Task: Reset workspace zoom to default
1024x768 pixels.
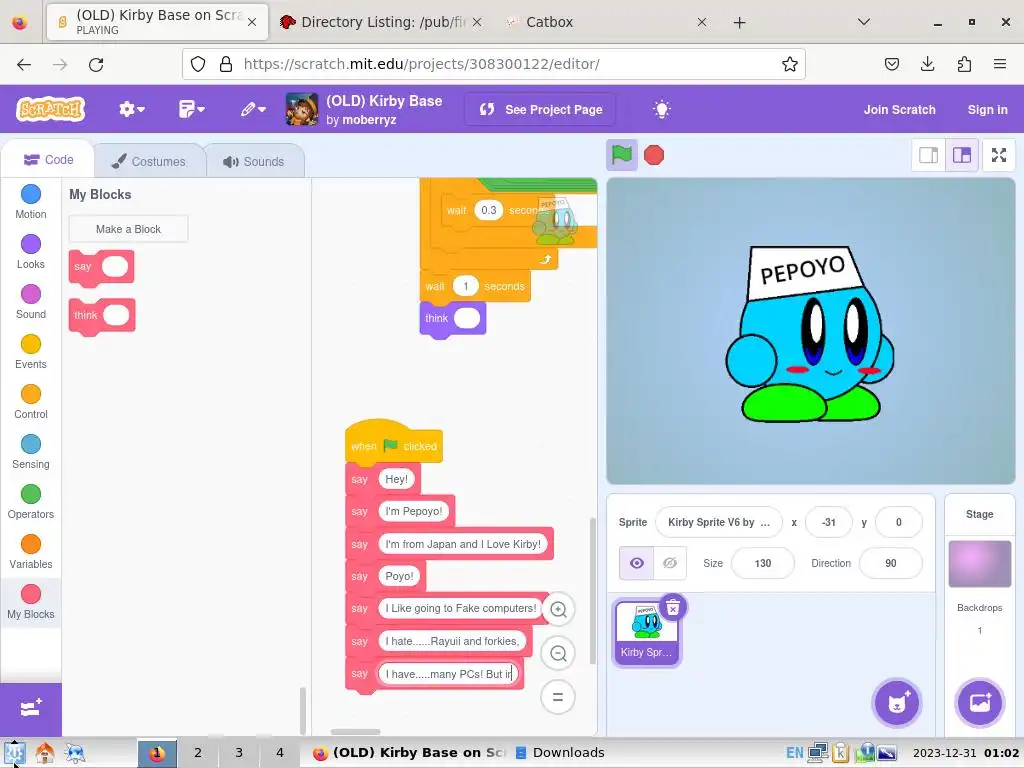Action: point(558,697)
